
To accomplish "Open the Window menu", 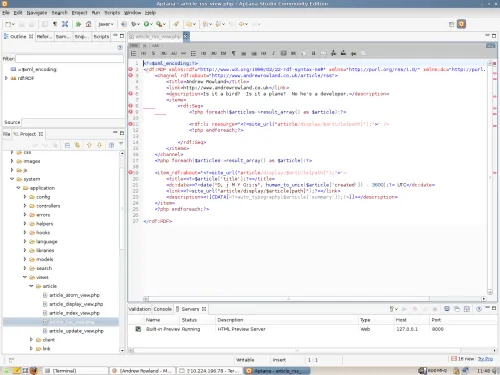I will (x=132, y=13).
